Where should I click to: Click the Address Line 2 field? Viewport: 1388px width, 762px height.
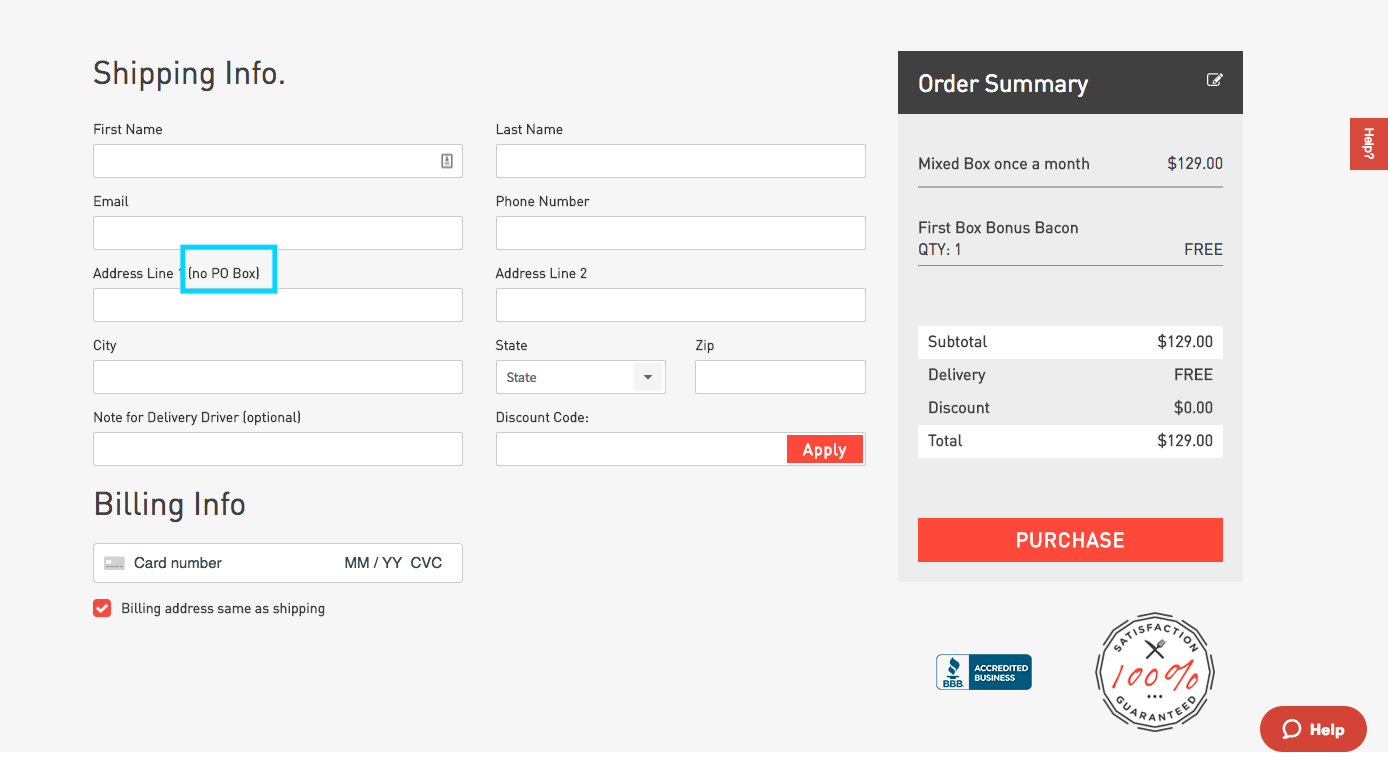[x=680, y=305]
